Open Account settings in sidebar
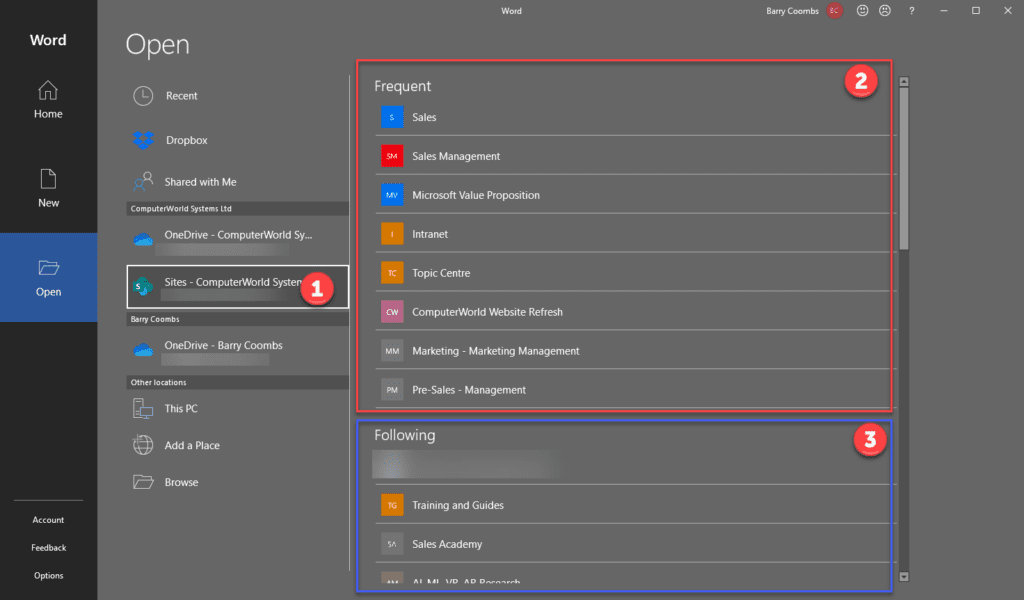Image resolution: width=1024 pixels, height=600 pixels. click(x=48, y=520)
